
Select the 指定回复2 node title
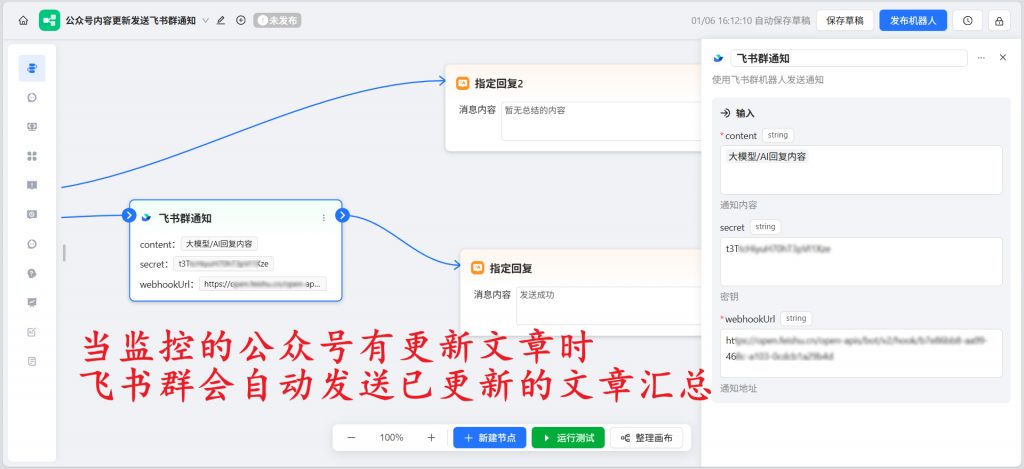click(x=499, y=83)
